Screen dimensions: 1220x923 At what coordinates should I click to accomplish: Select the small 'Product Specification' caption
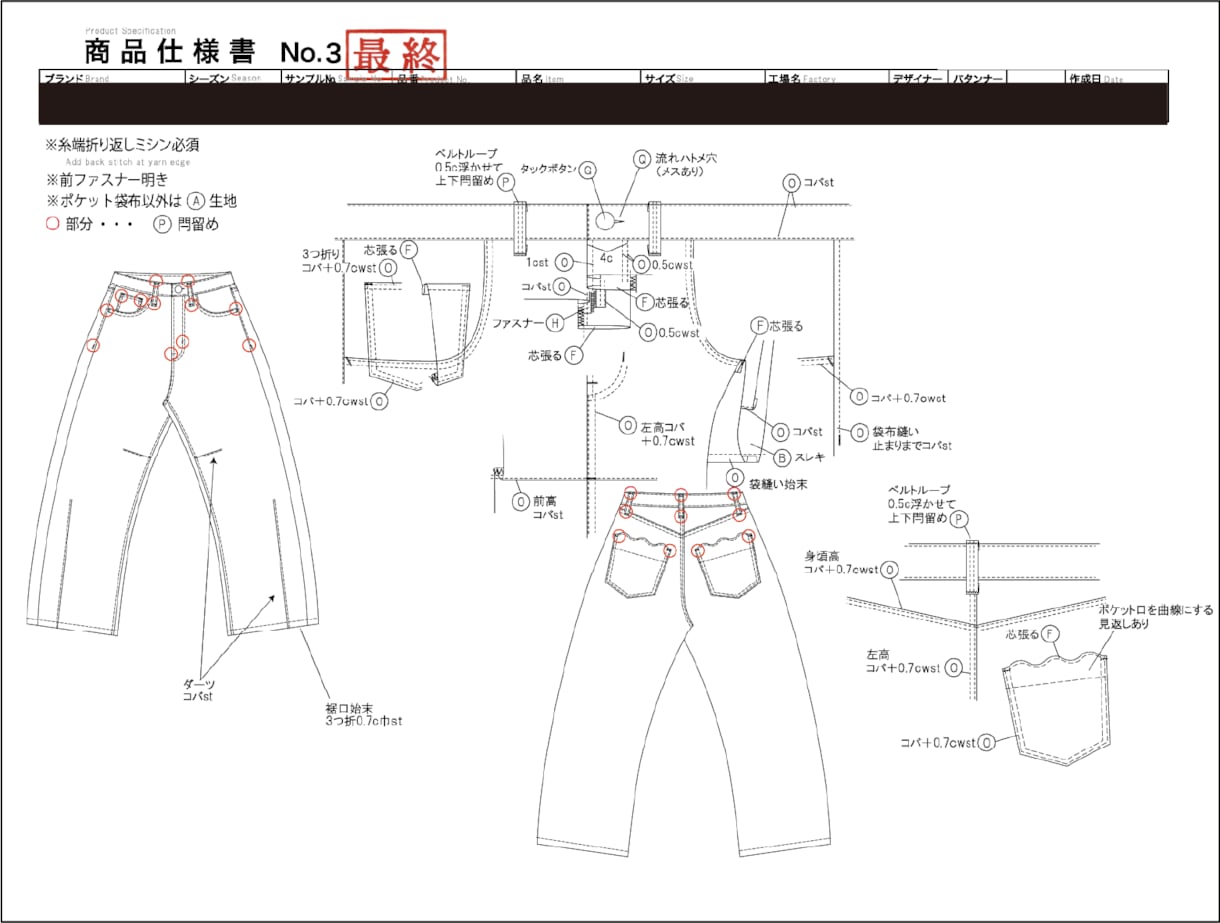(130, 31)
